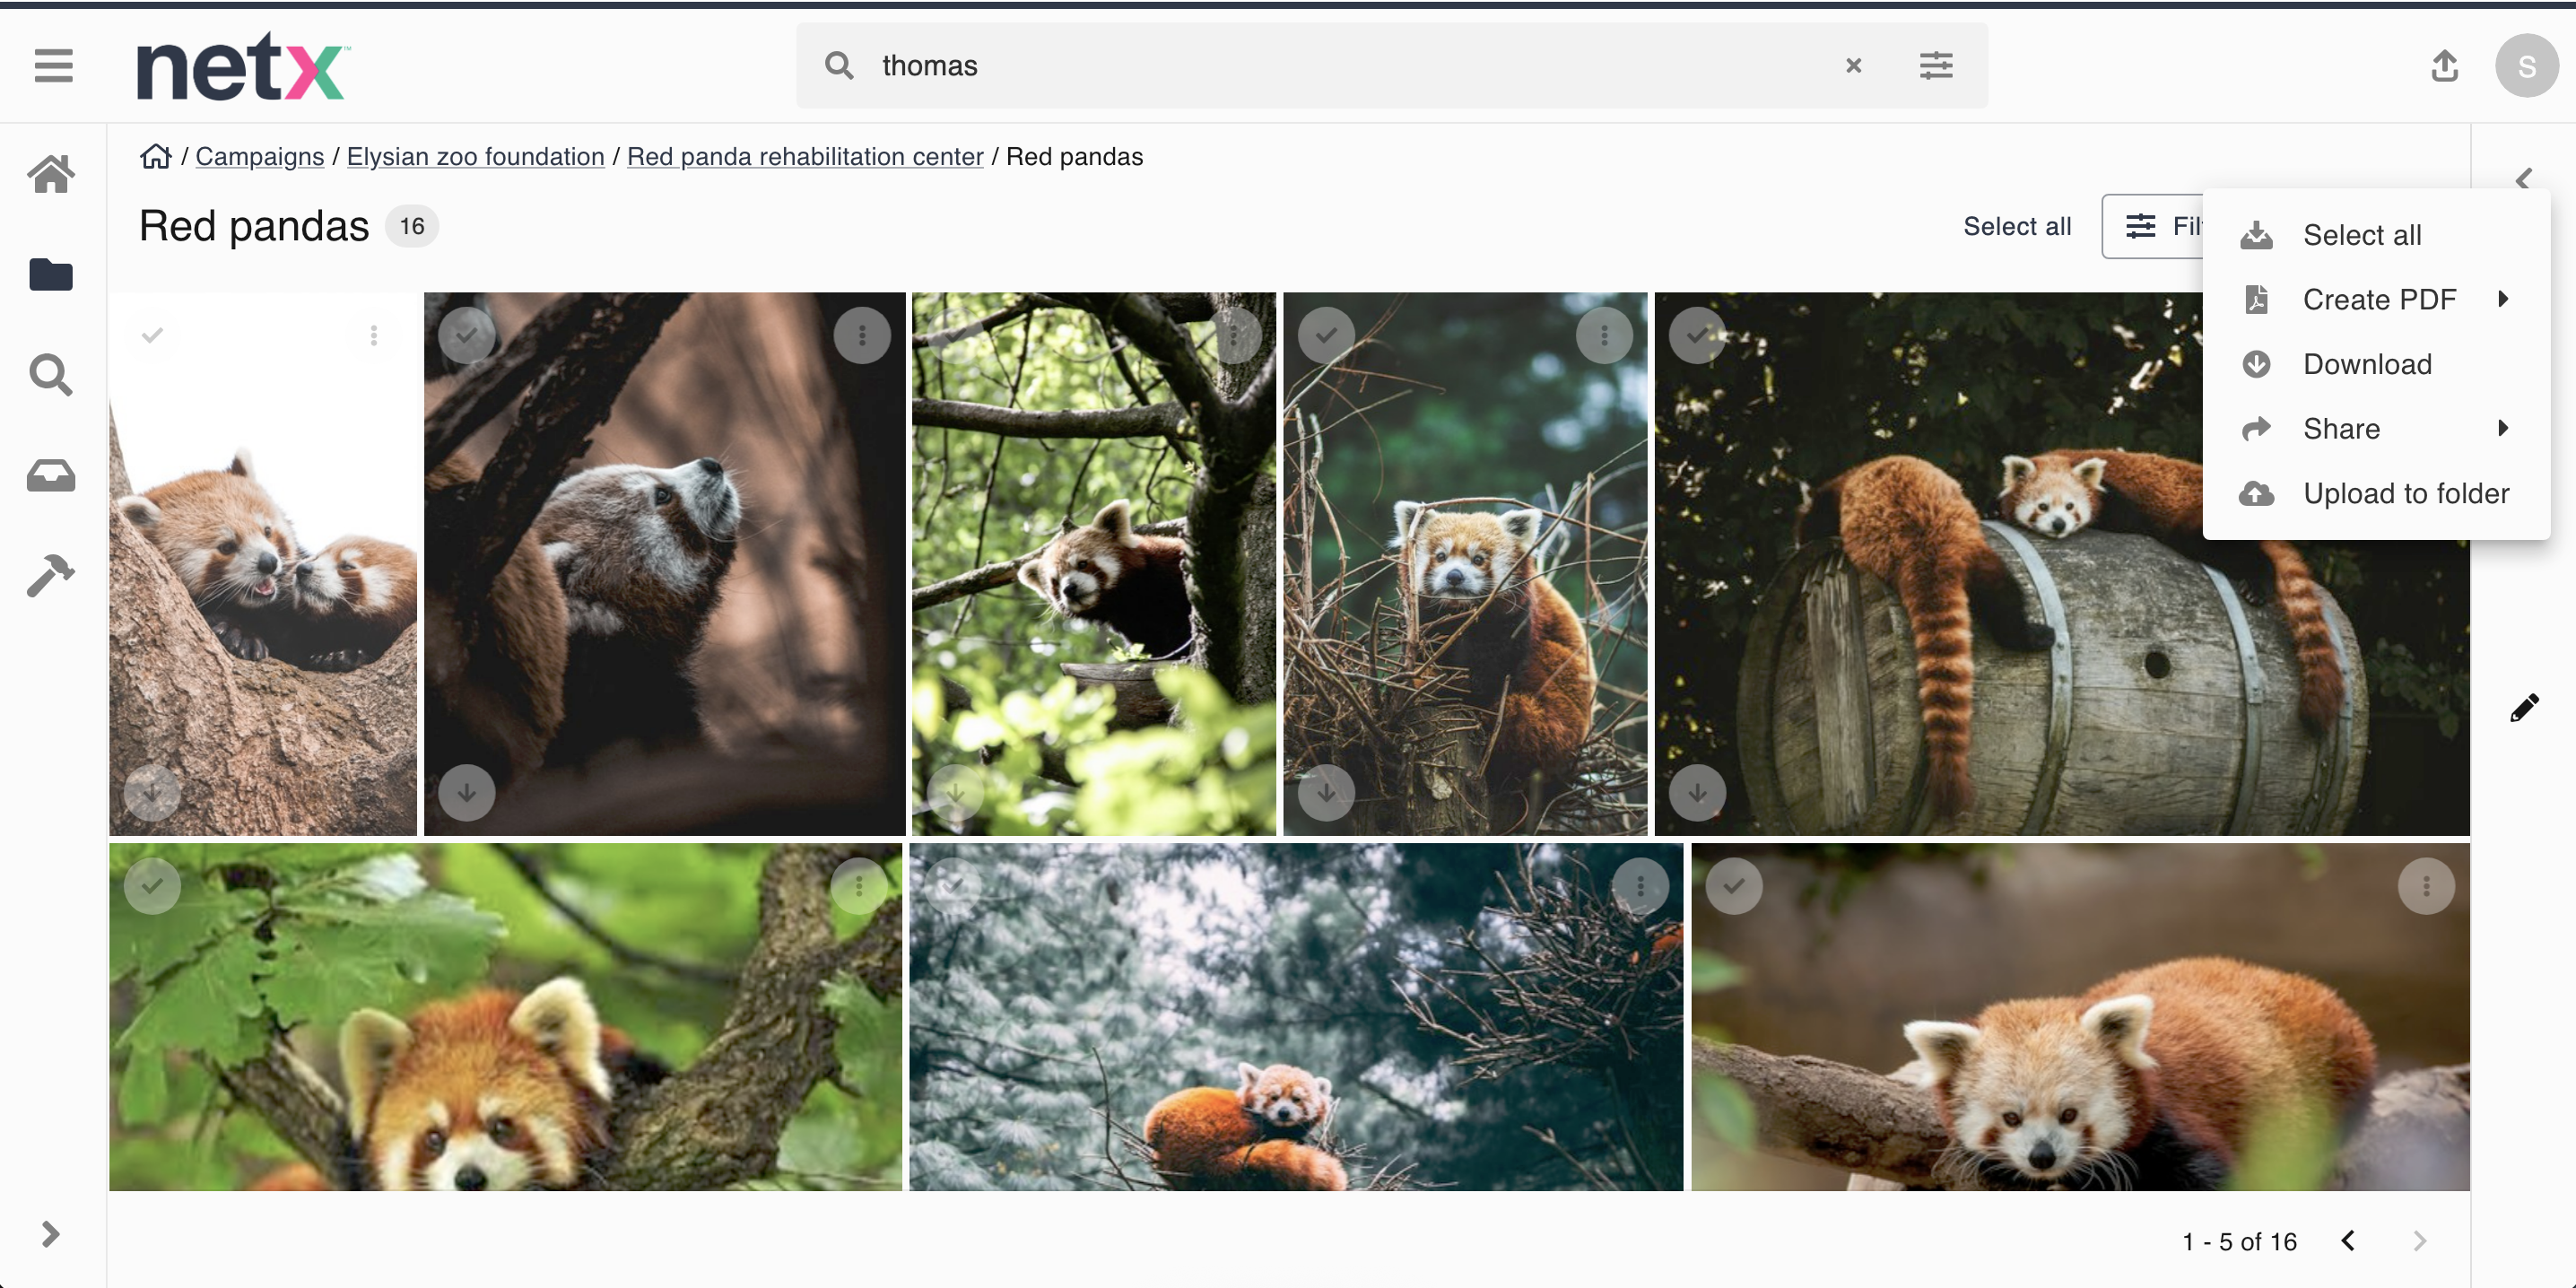Click in the thomas search field

click(1300, 66)
